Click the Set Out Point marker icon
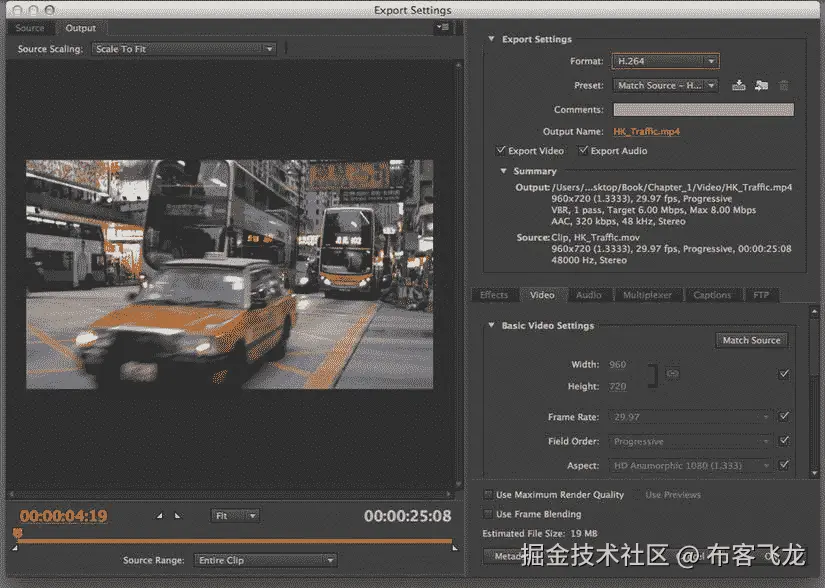This screenshot has width=825, height=588. 178,516
